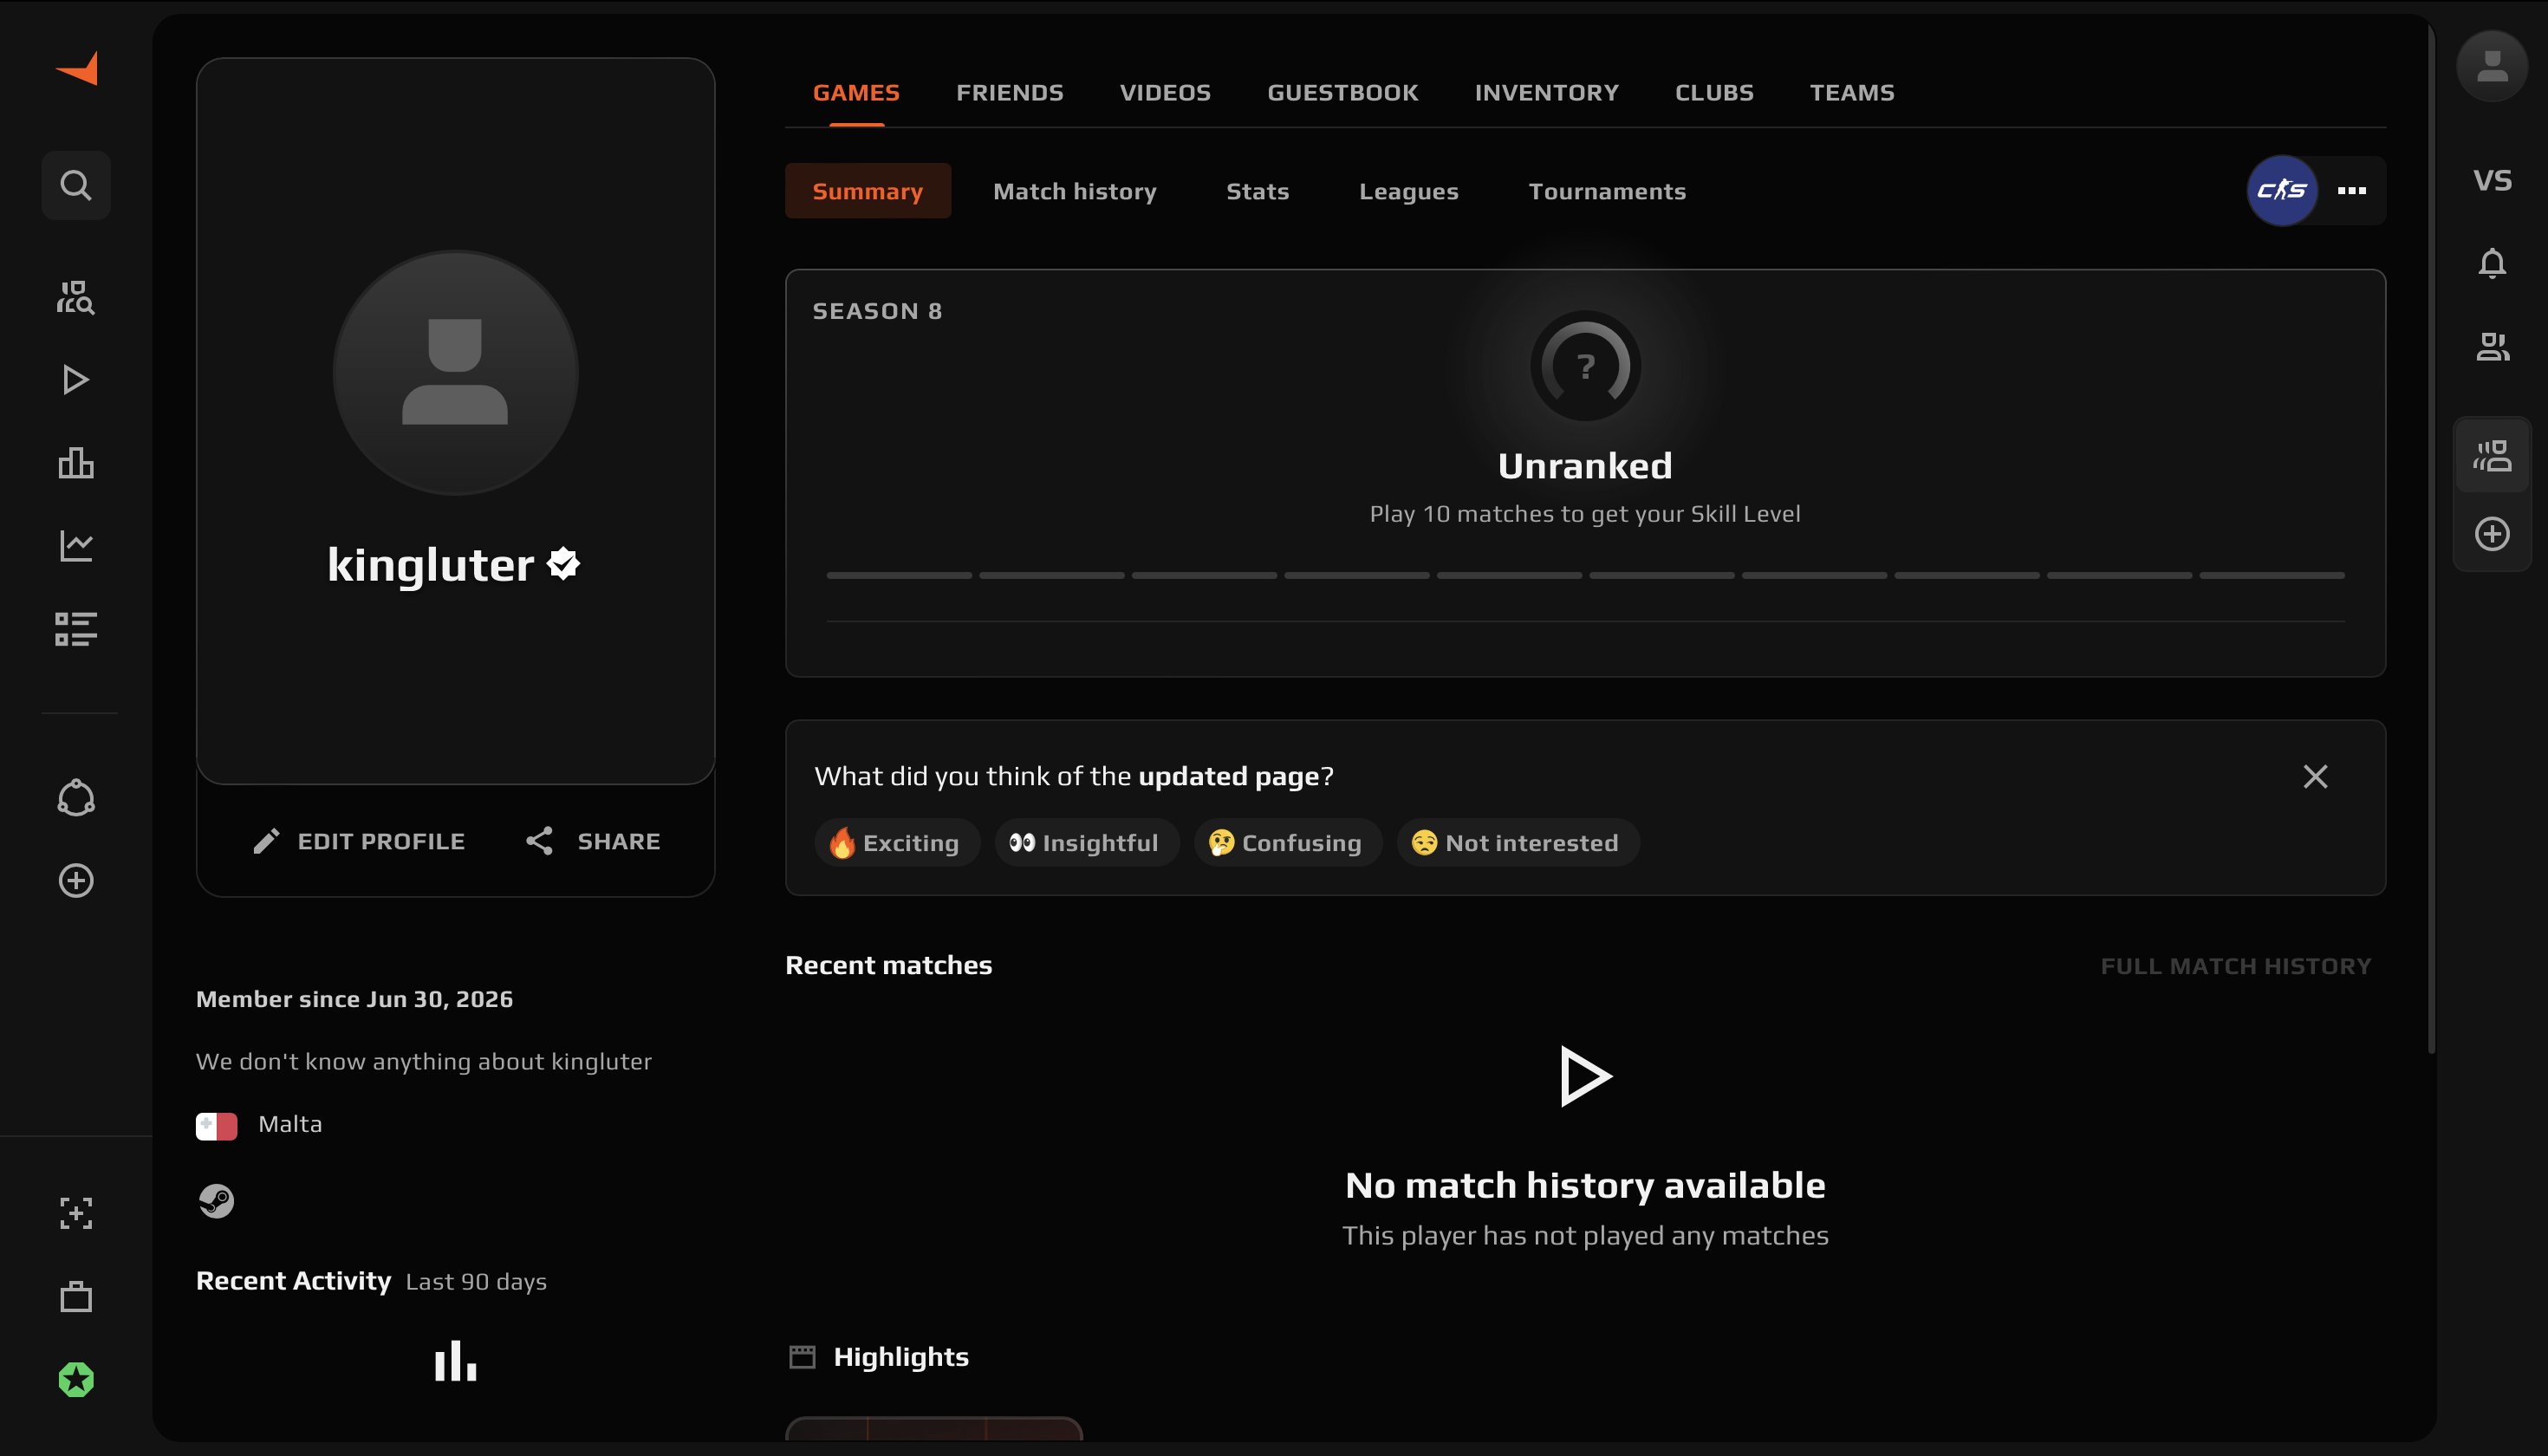Open the CLUBS tab

click(x=1714, y=93)
